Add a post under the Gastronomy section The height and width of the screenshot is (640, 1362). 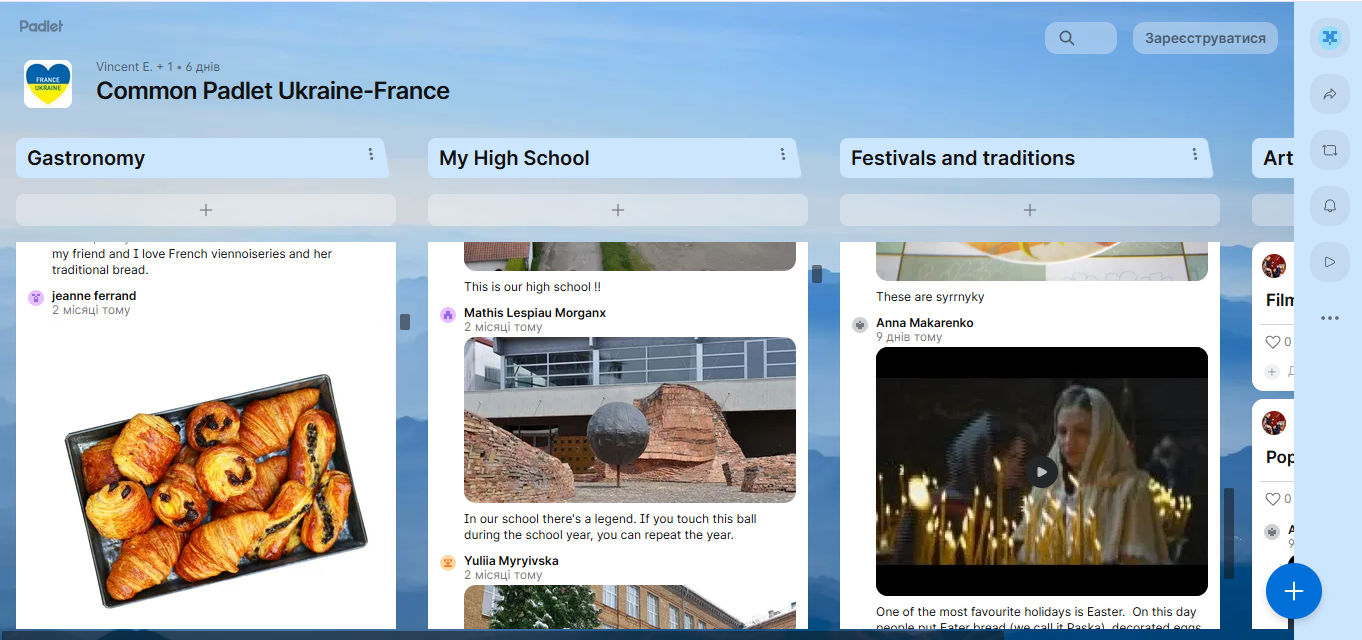206,210
